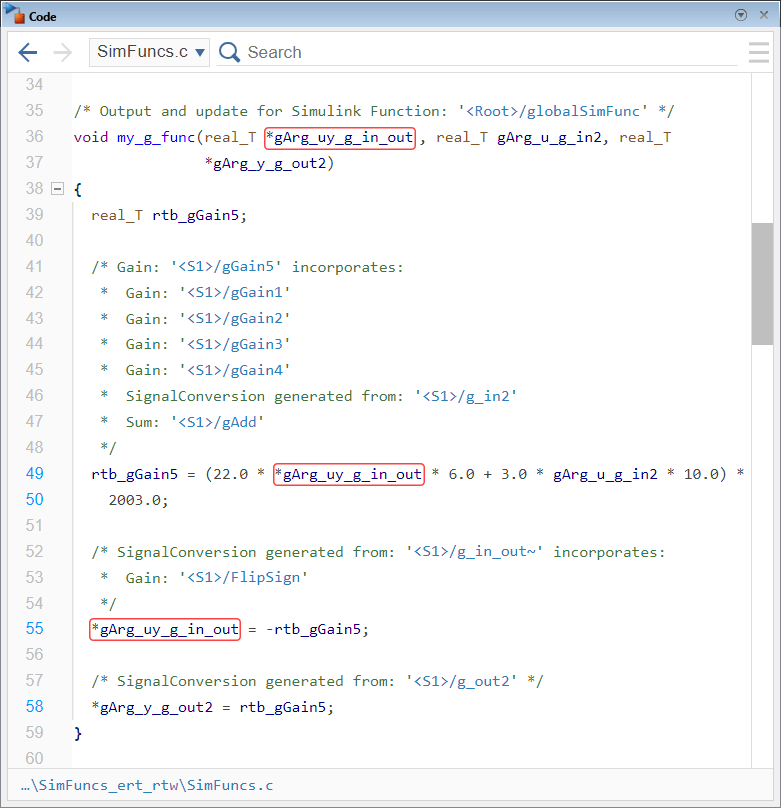781x808 pixels.
Task: Open the '<S1>/gGain3' block link
Action: [x=234, y=344]
